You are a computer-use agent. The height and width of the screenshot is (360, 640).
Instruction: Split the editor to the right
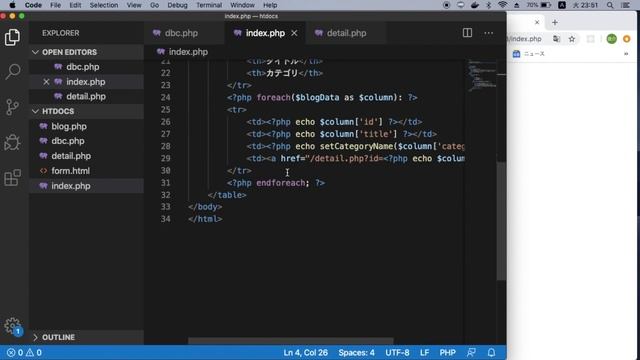pyautogui.click(x=467, y=33)
